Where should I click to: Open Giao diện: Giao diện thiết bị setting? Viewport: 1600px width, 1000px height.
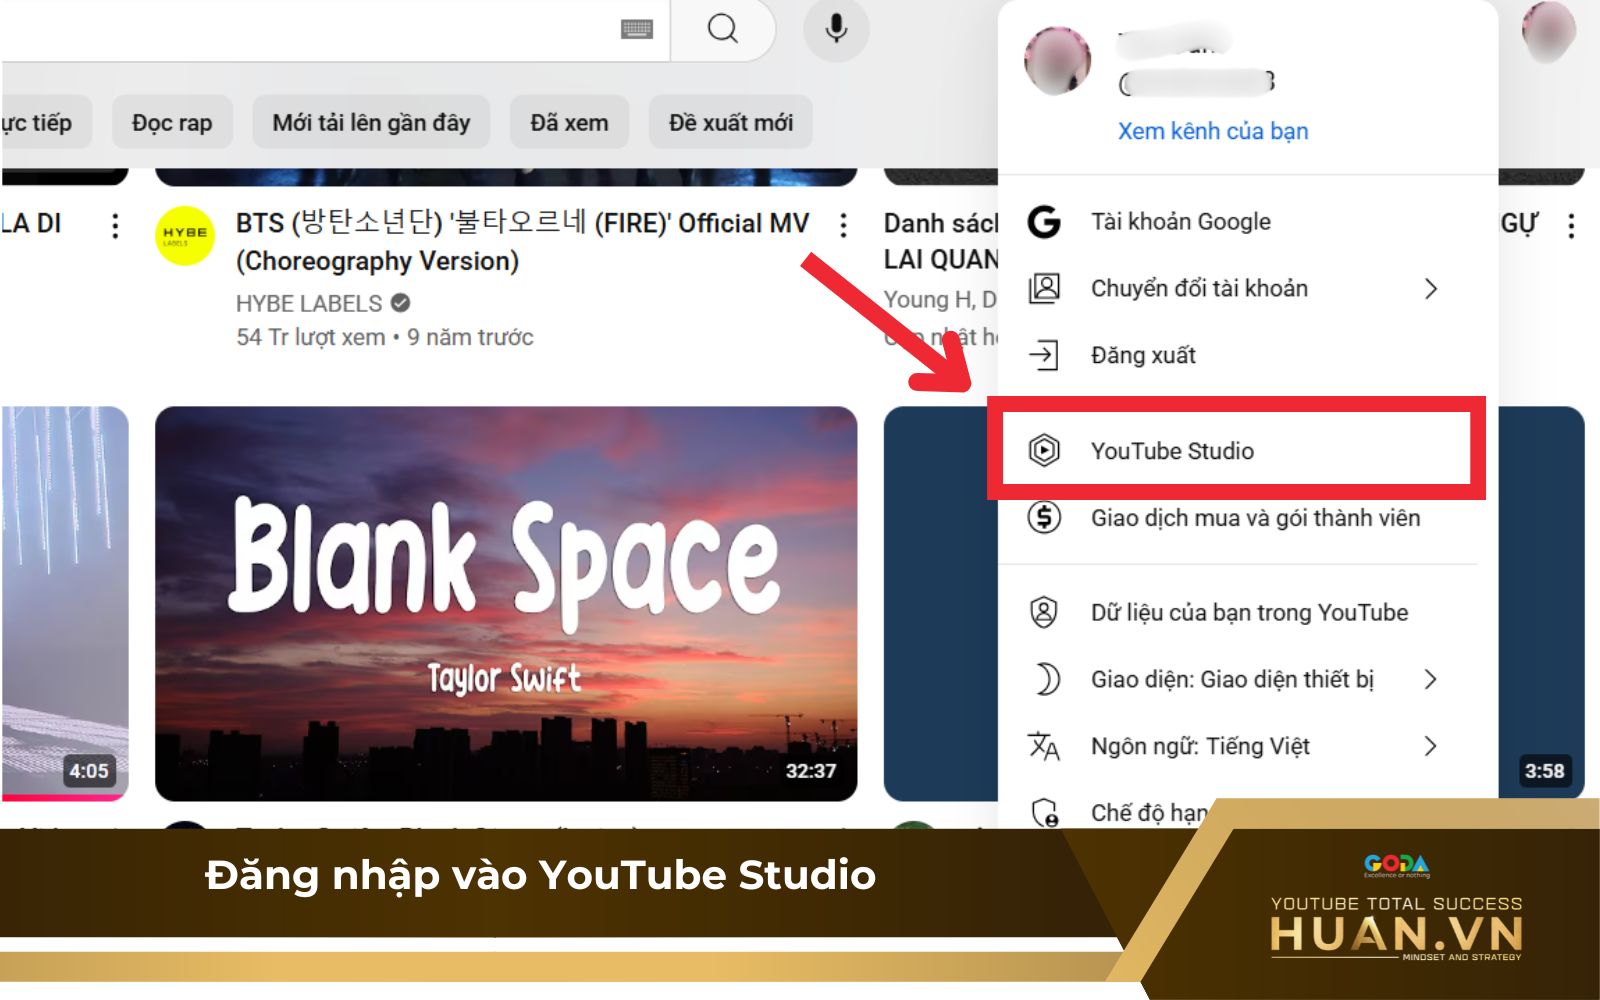click(1247, 679)
